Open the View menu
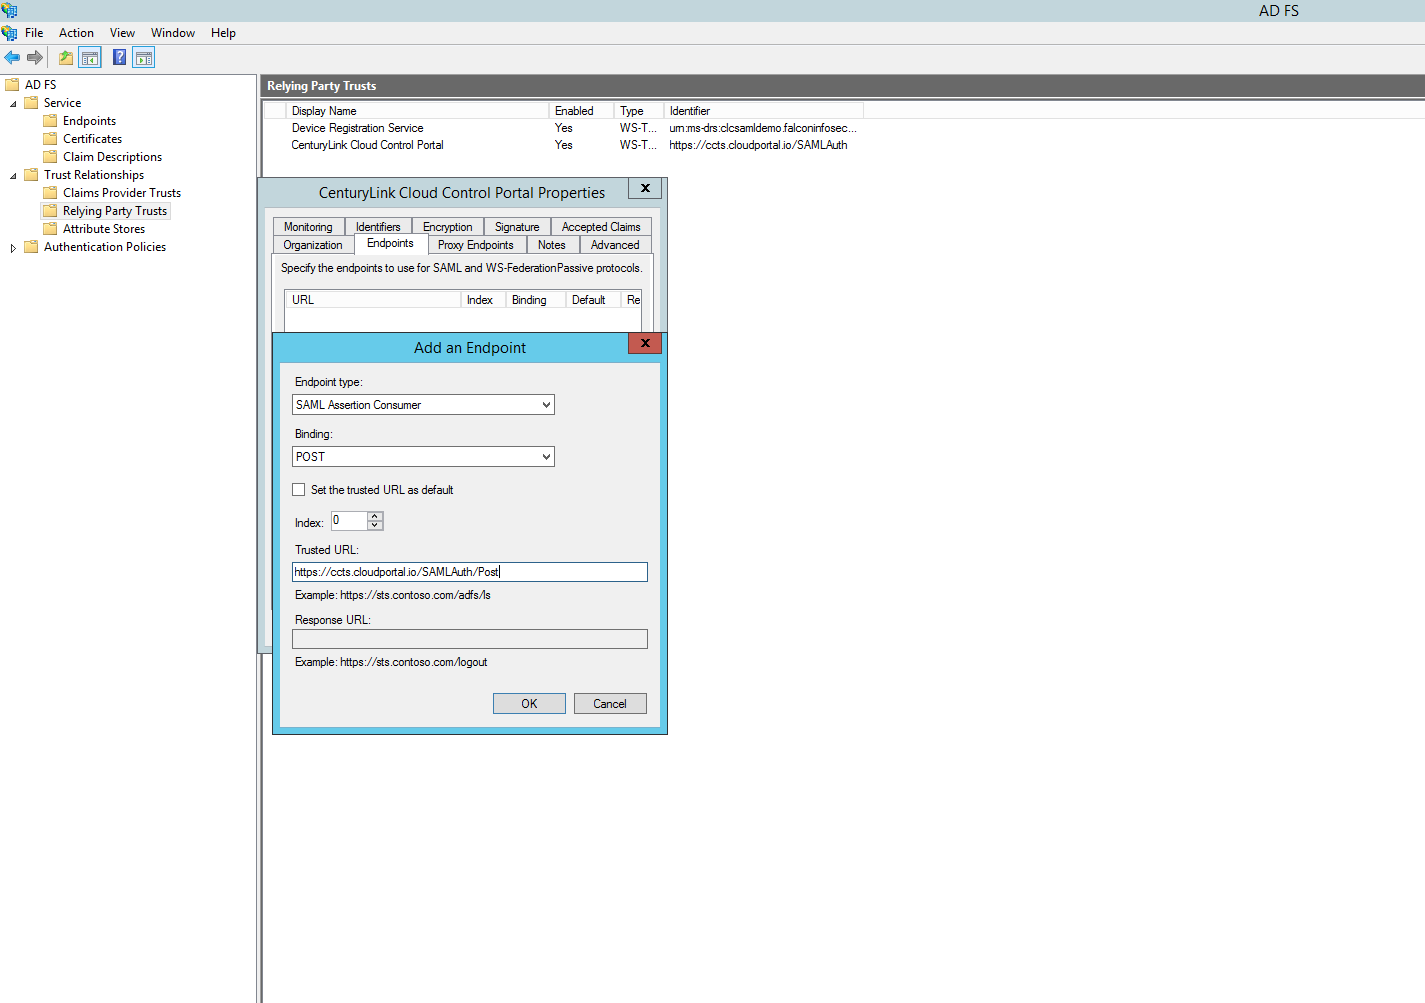The image size is (1425, 1003). coord(122,33)
